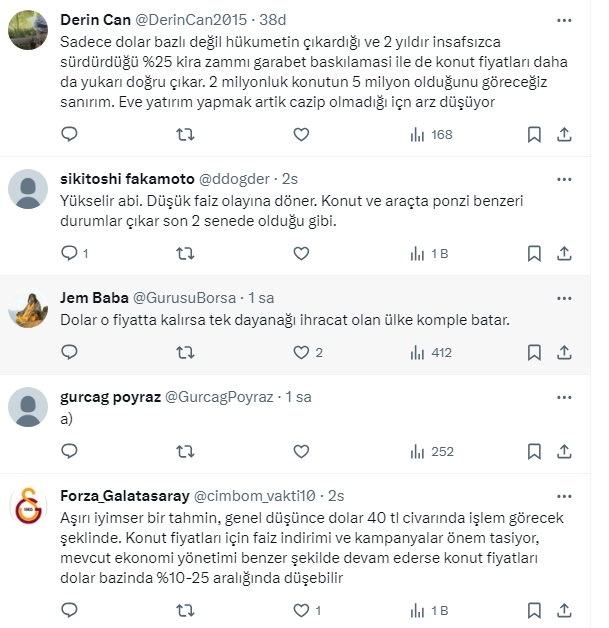Share Derin Can's tweet
609x628 pixels.
(564, 135)
